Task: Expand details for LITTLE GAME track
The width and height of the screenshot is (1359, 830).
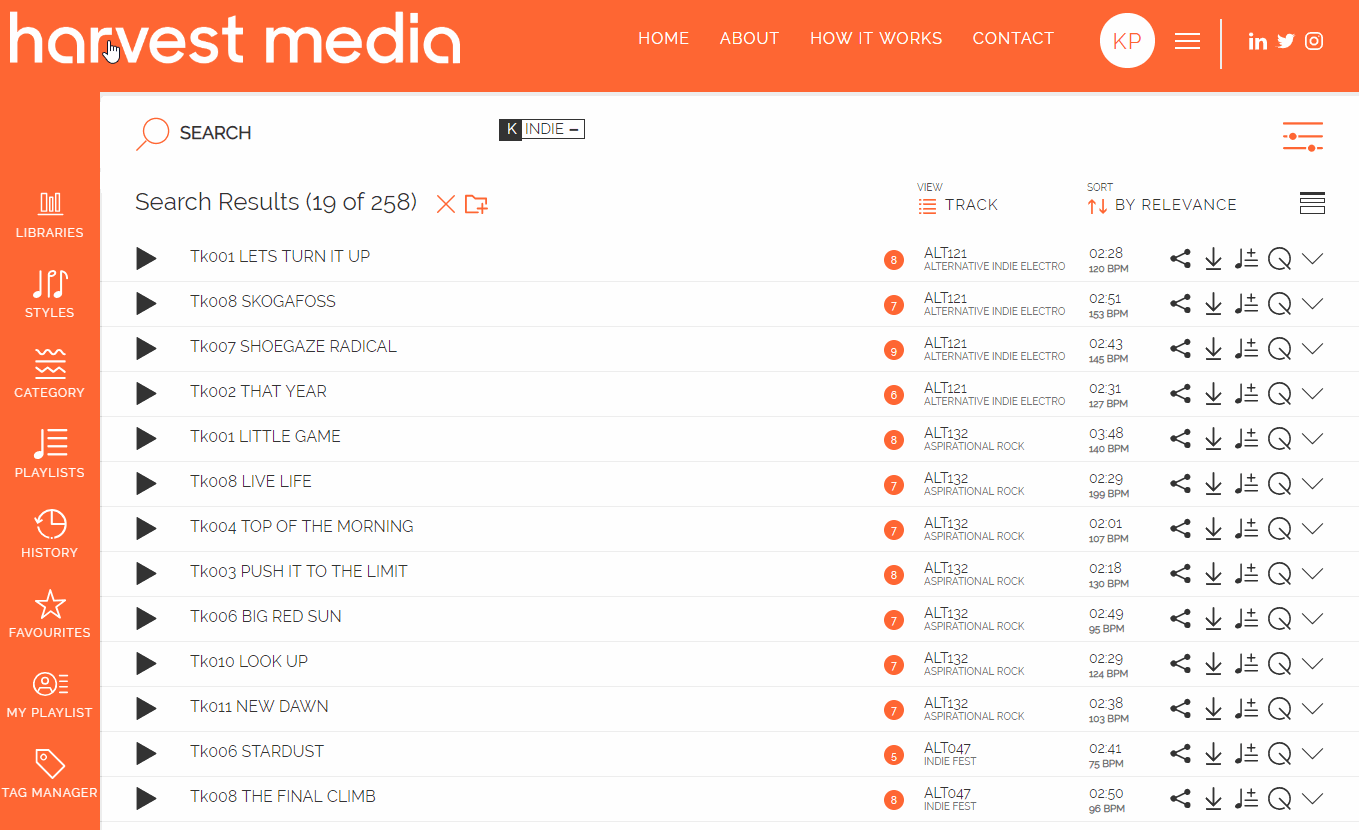Action: [1313, 439]
